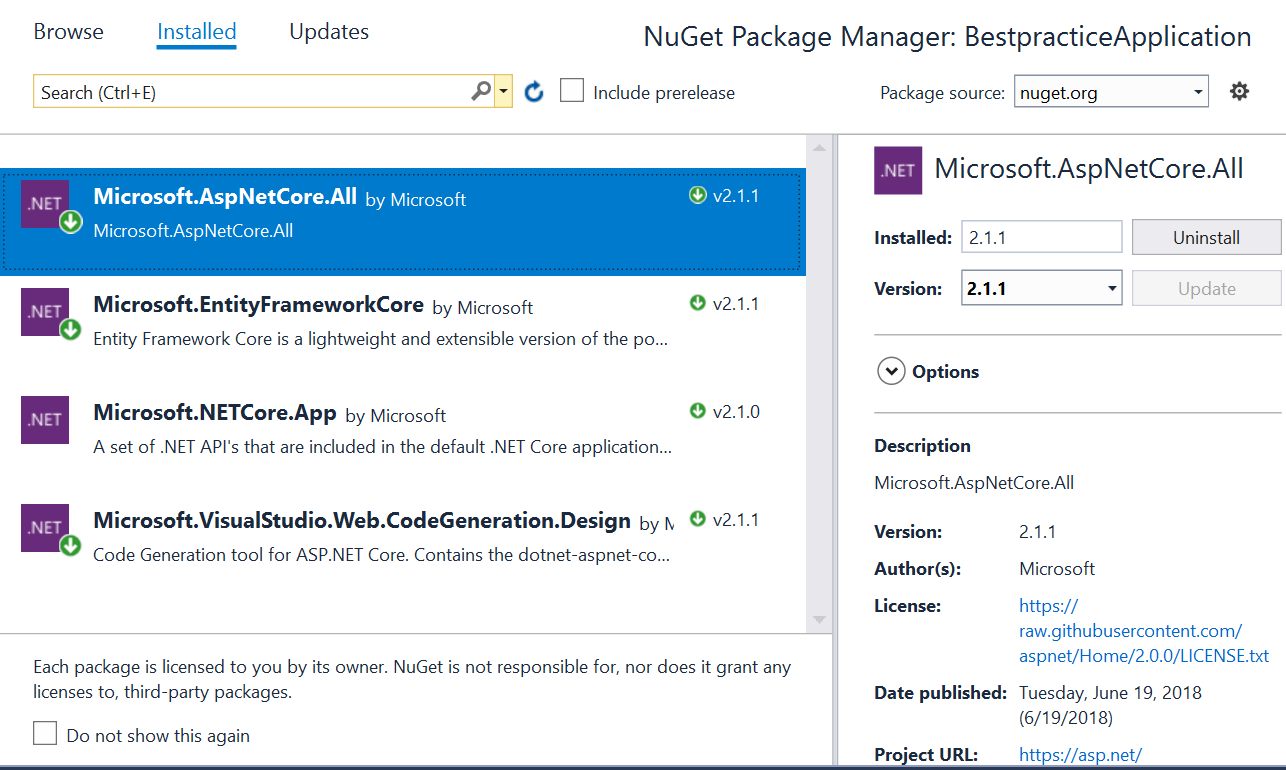
Task: Click the v2.1.0 version text of NETCore.App
Action: pyautogui.click(x=736, y=411)
